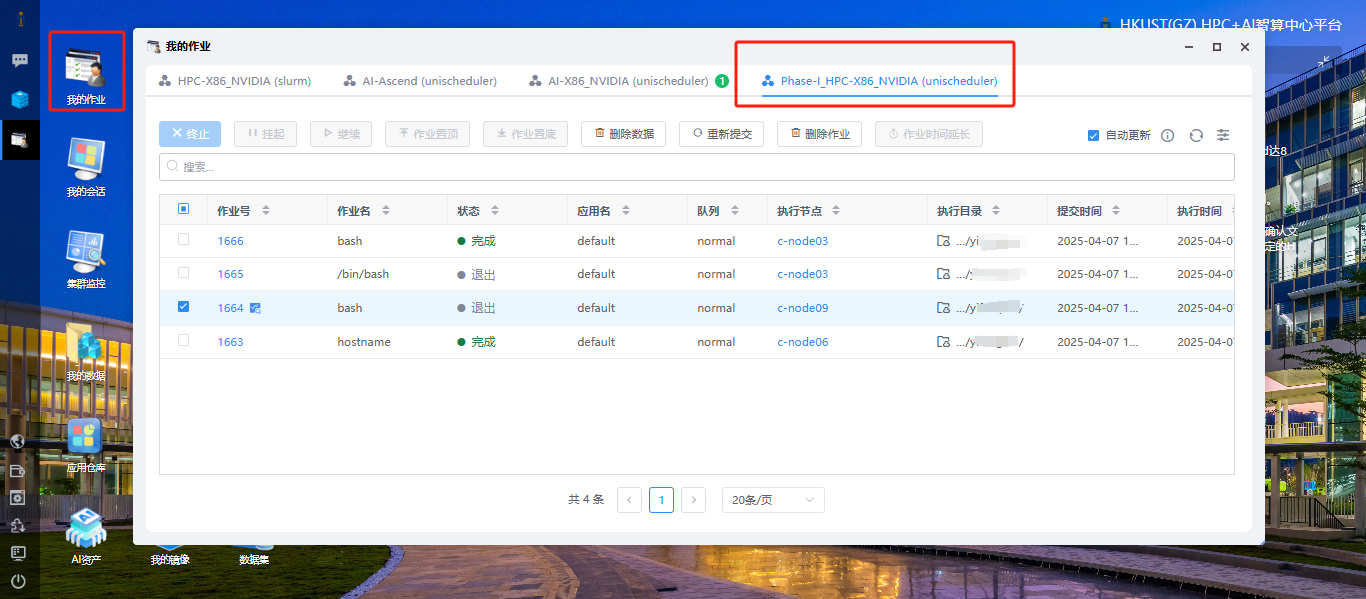Select the job window icon in left sidebar
Viewport: 1366px width, 599px height.
coord(20,140)
